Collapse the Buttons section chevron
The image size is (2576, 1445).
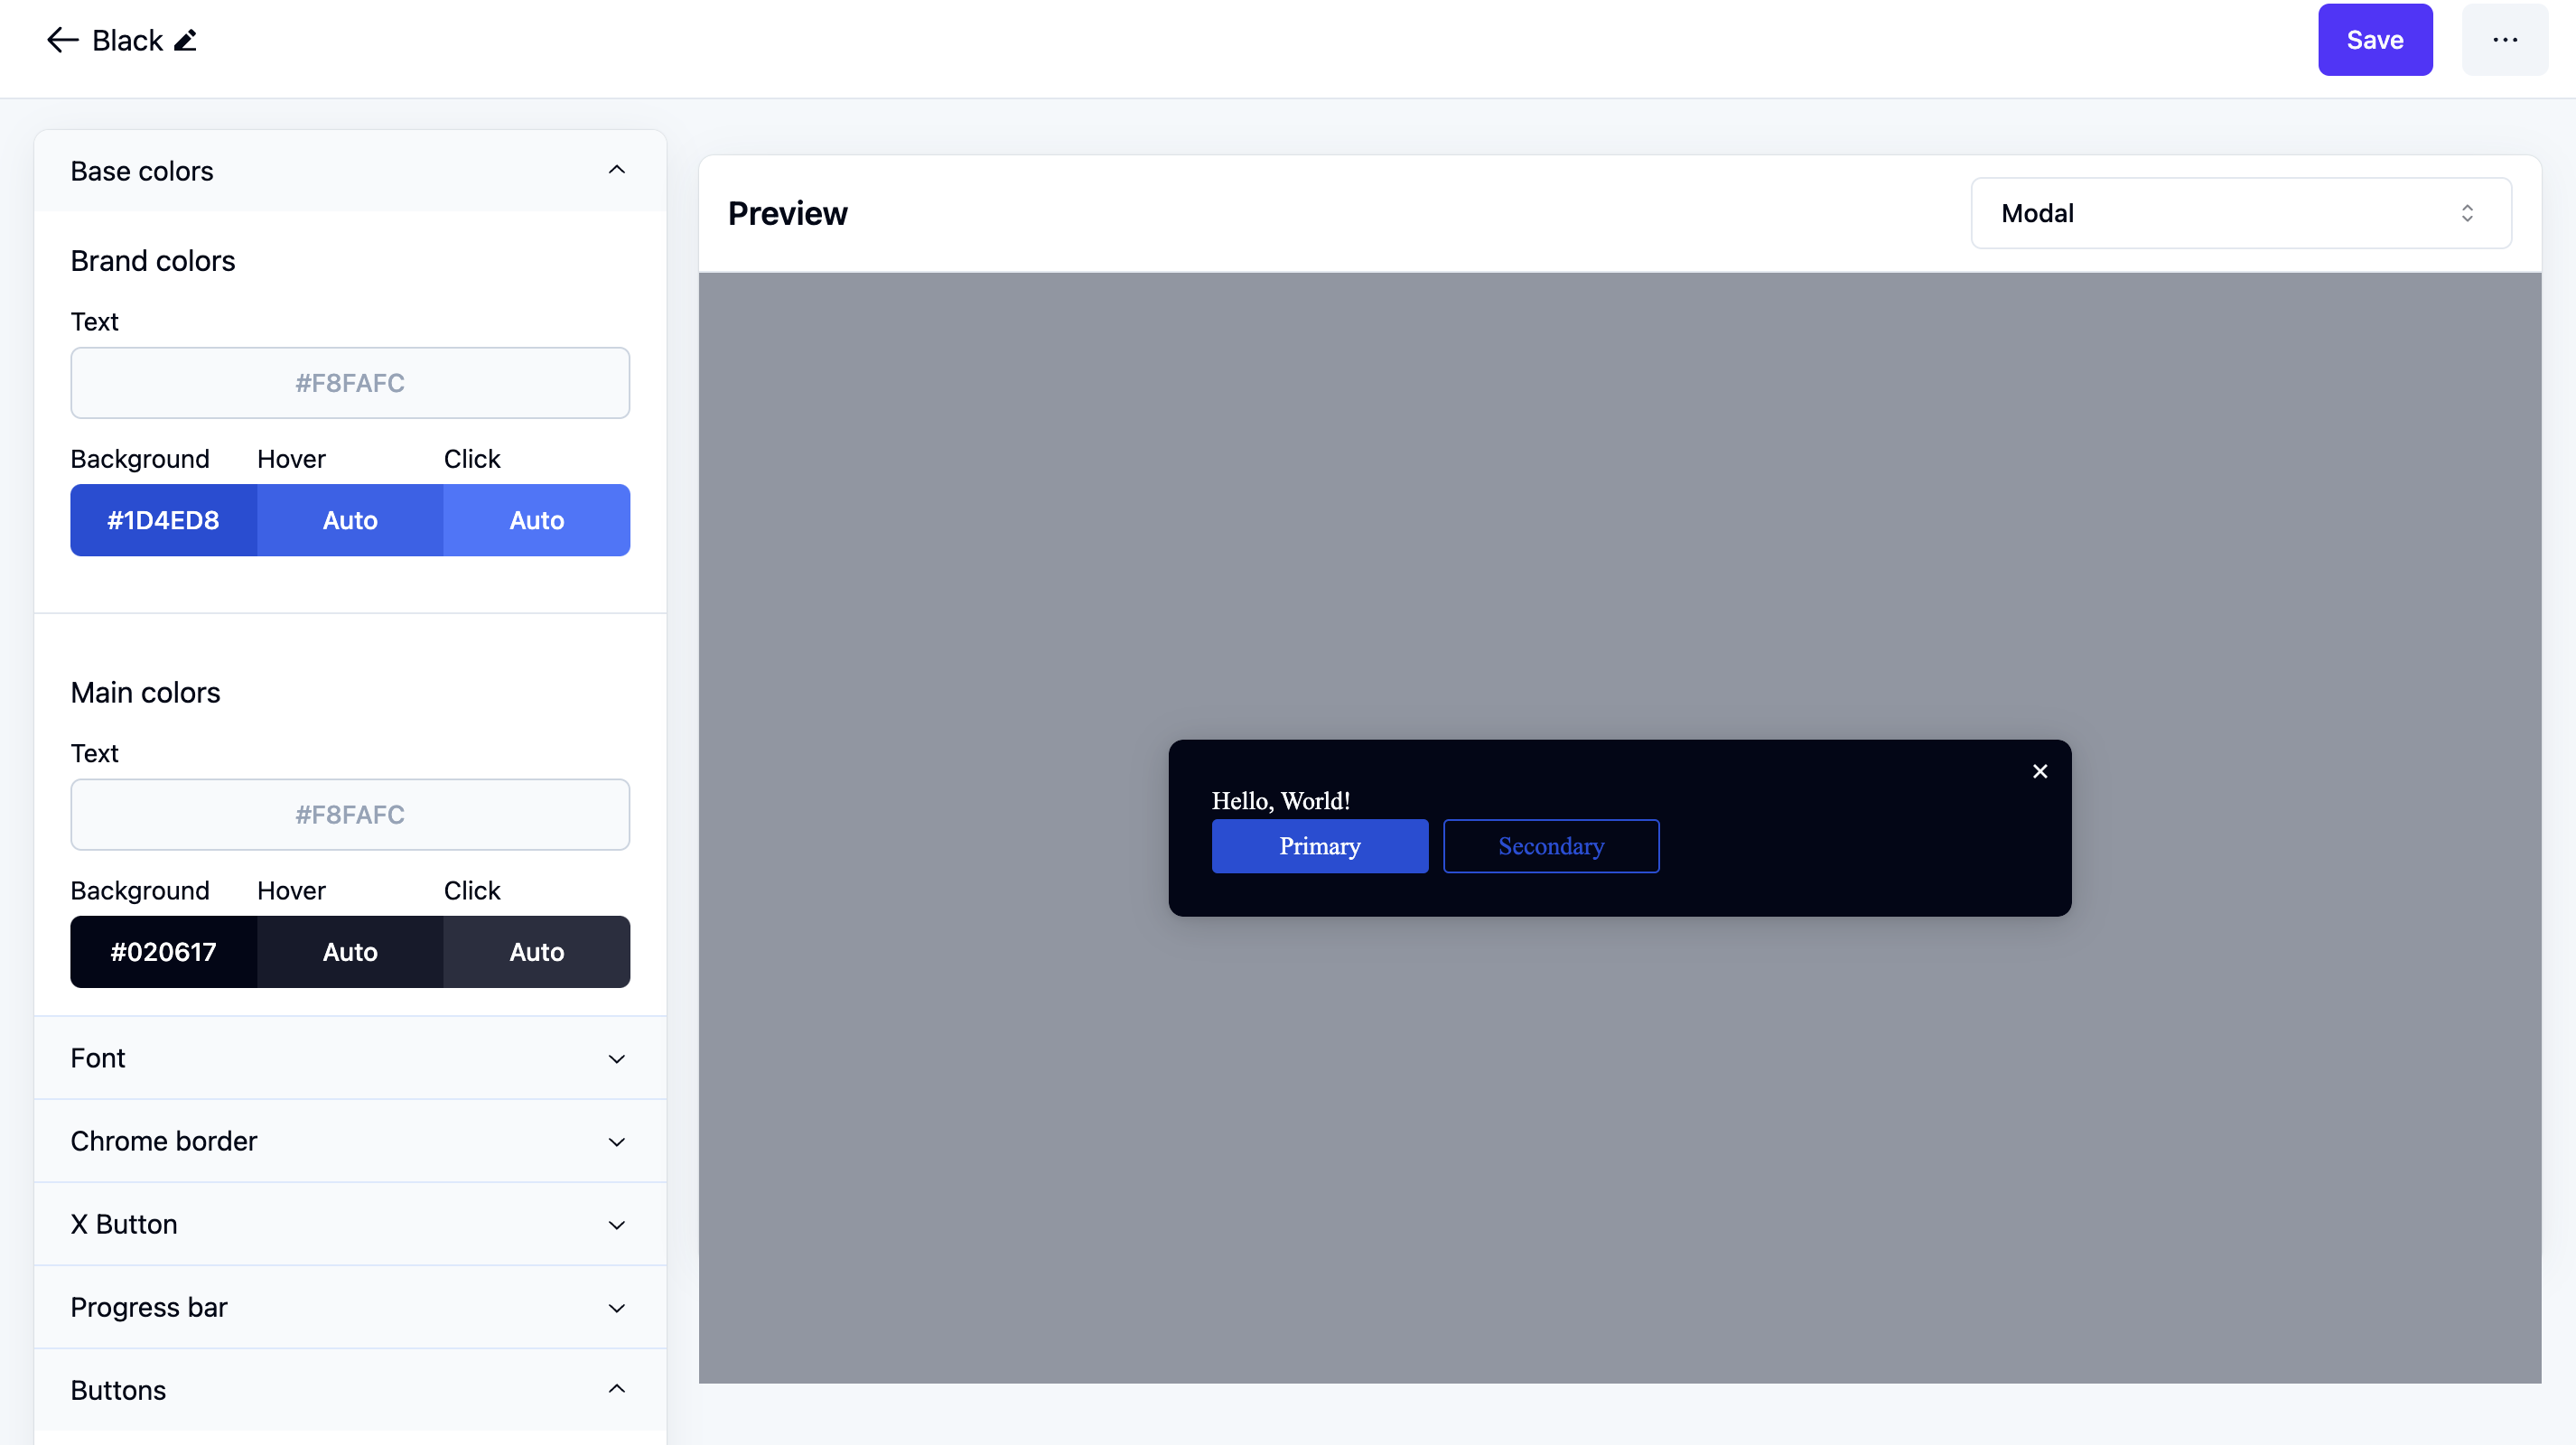[x=617, y=1389]
